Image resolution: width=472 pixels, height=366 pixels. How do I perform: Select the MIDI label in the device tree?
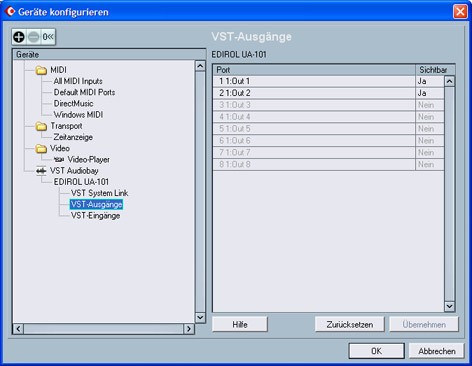[x=58, y=70]
